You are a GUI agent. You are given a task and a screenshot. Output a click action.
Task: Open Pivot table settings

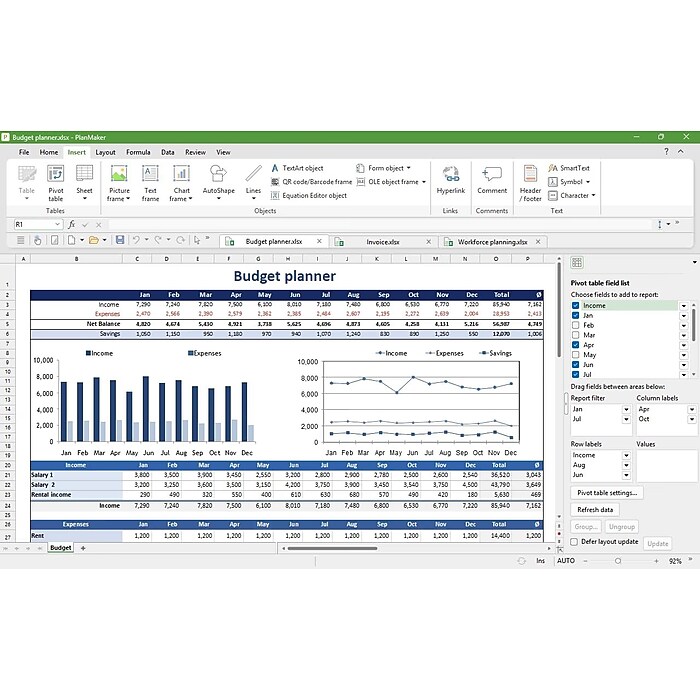coord(607,493)
